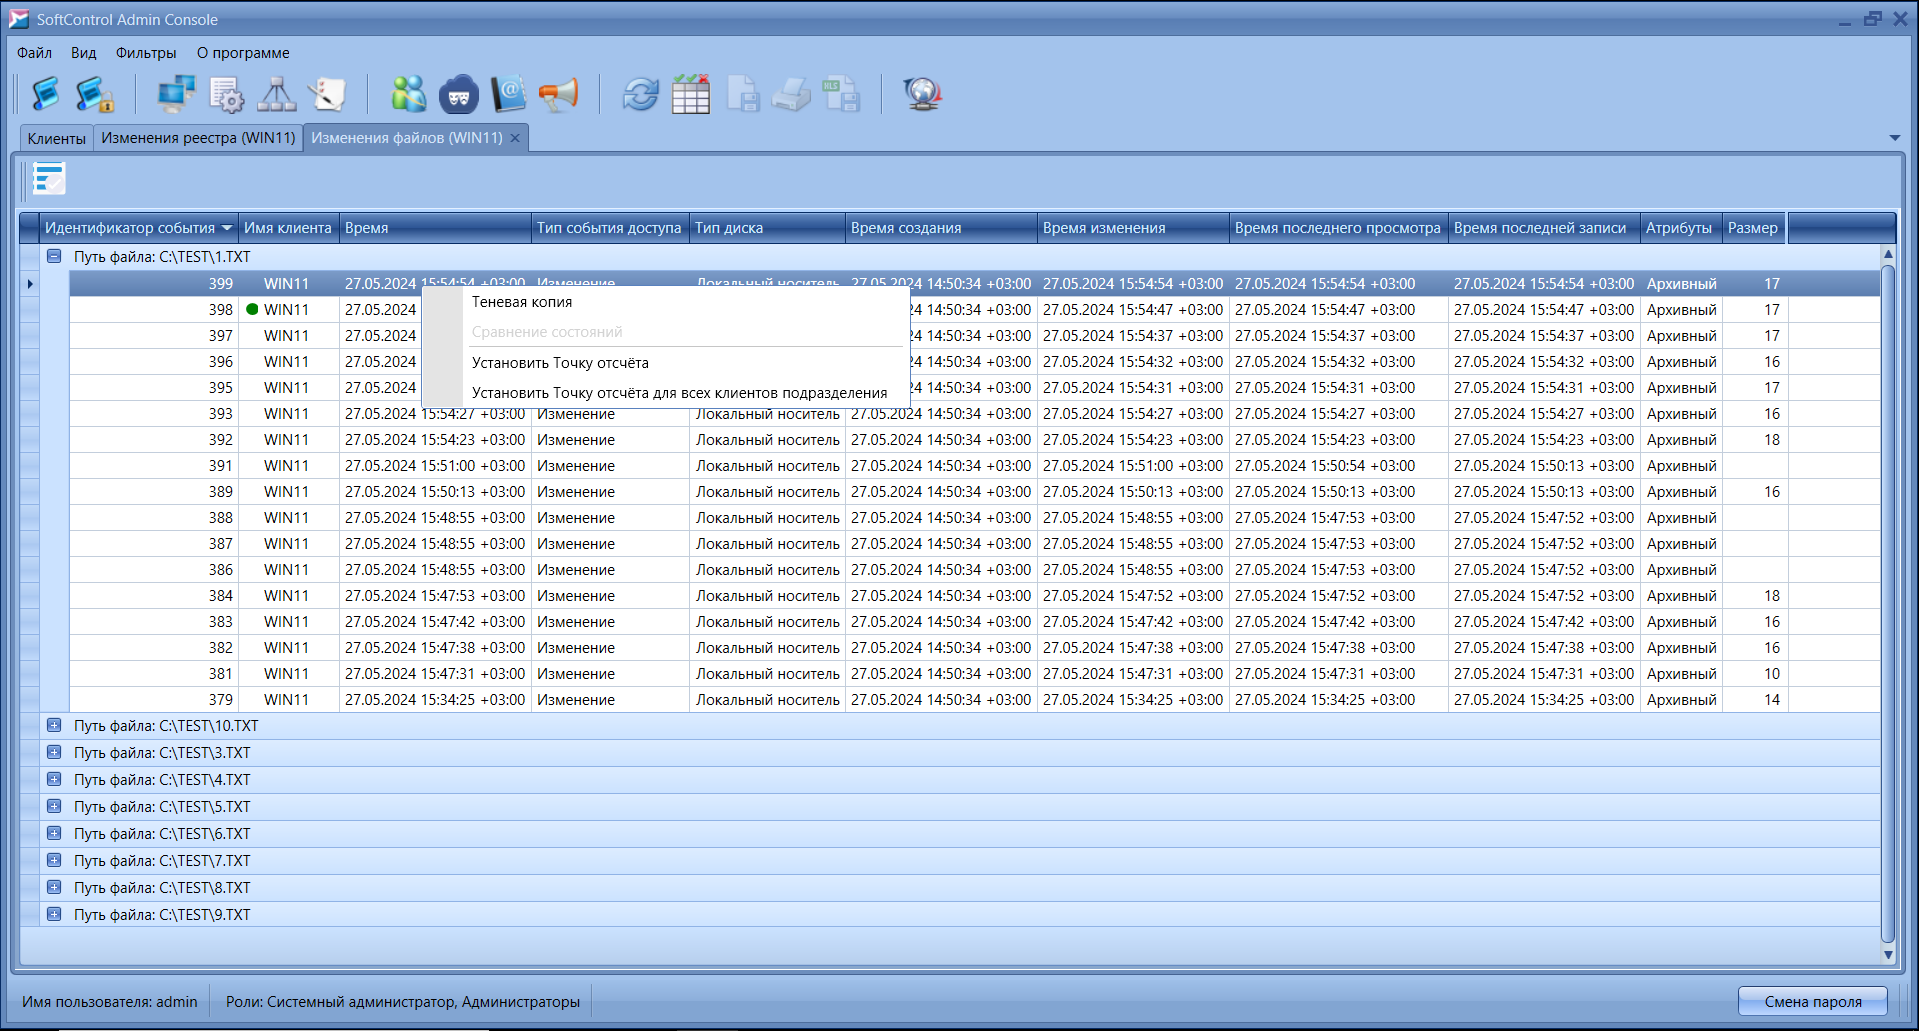Open the network hierarchy tree icon
Screen dimensions: 1919x1031
(276, 94)
